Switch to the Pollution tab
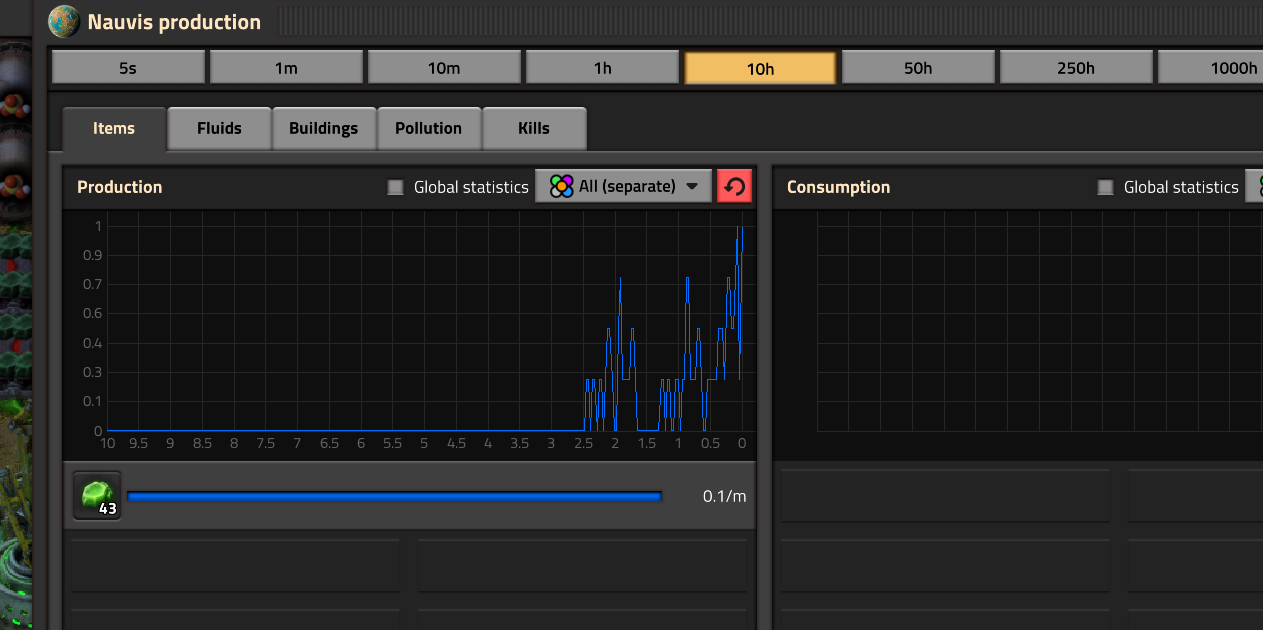The image size is (1263, 630). pyautogui.click(x=428, y=128)
